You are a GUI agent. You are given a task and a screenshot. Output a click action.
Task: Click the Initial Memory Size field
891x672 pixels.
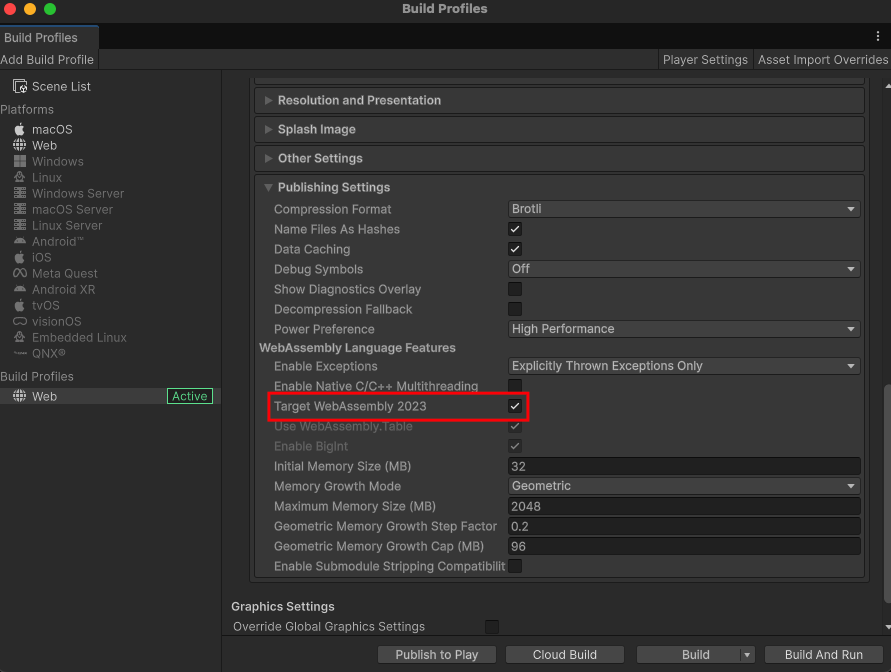tap(684, 466)
